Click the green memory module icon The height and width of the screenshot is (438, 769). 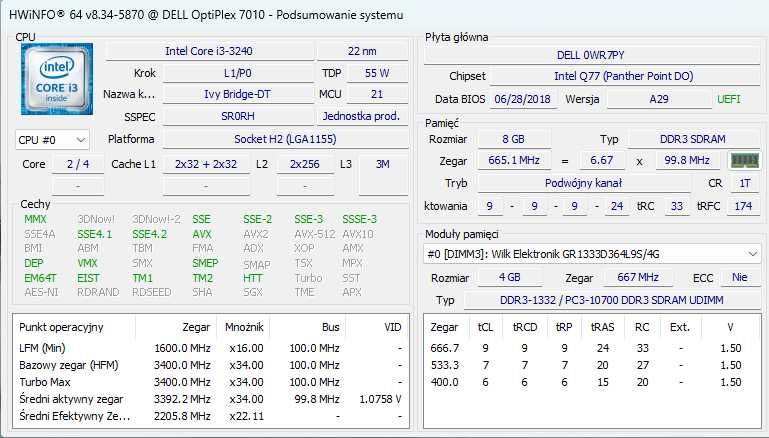[744, 160]
